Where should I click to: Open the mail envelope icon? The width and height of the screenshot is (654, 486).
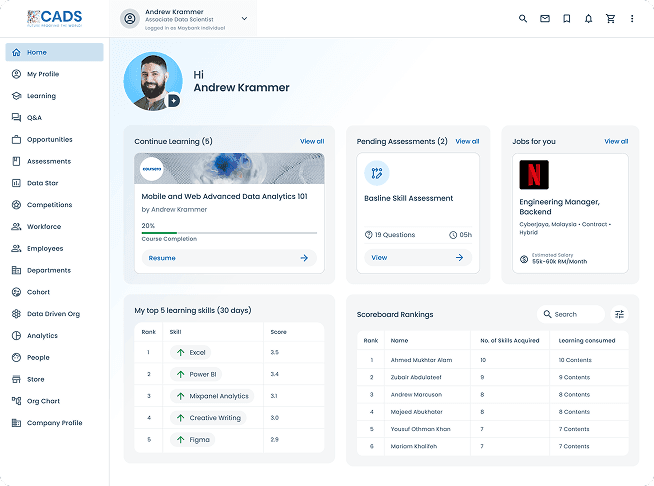click(544, 19)
